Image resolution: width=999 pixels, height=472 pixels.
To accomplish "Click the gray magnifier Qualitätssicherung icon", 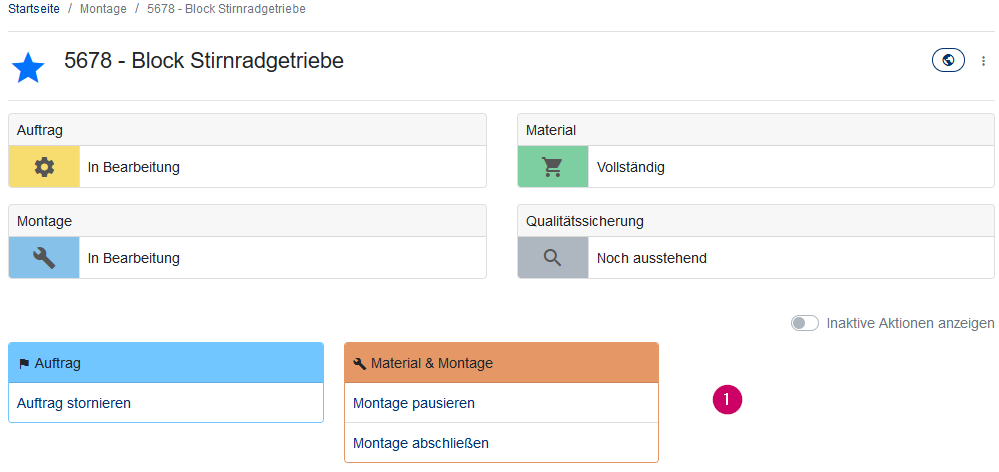I will coord(553,258).
